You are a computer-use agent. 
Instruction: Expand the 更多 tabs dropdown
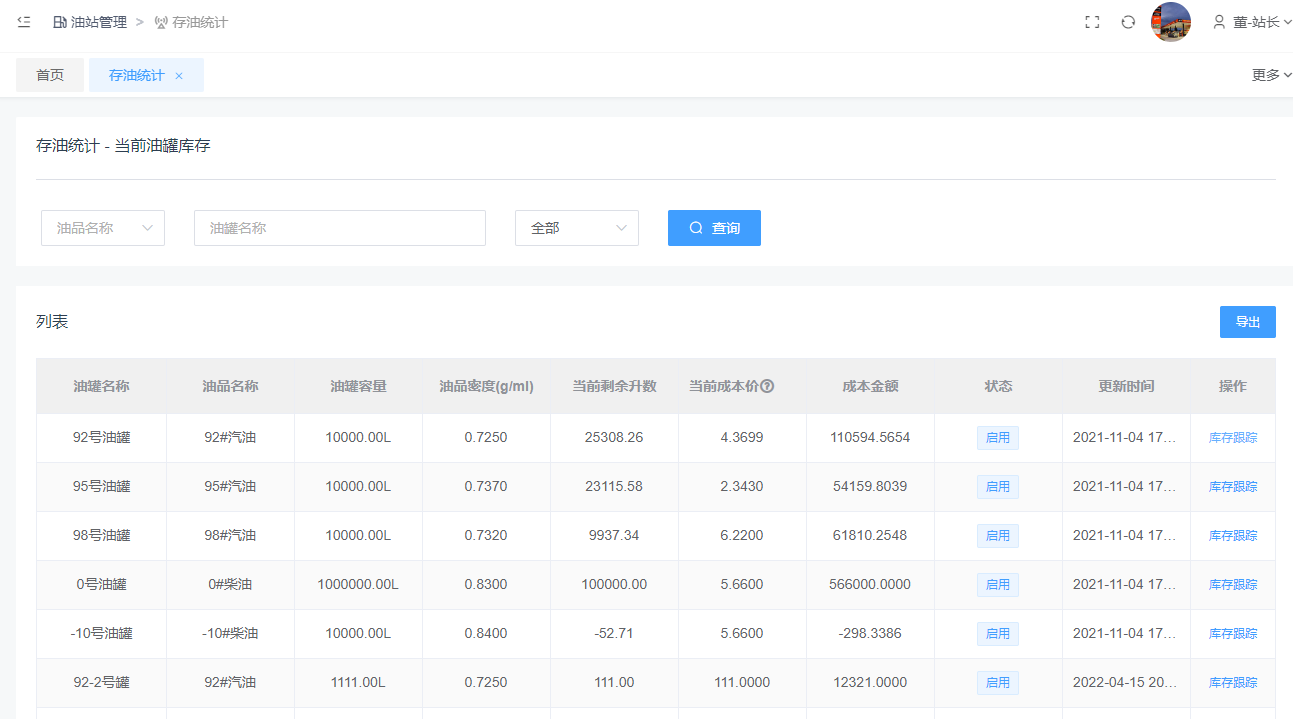pyautogui.click(x=1271, y=75)
